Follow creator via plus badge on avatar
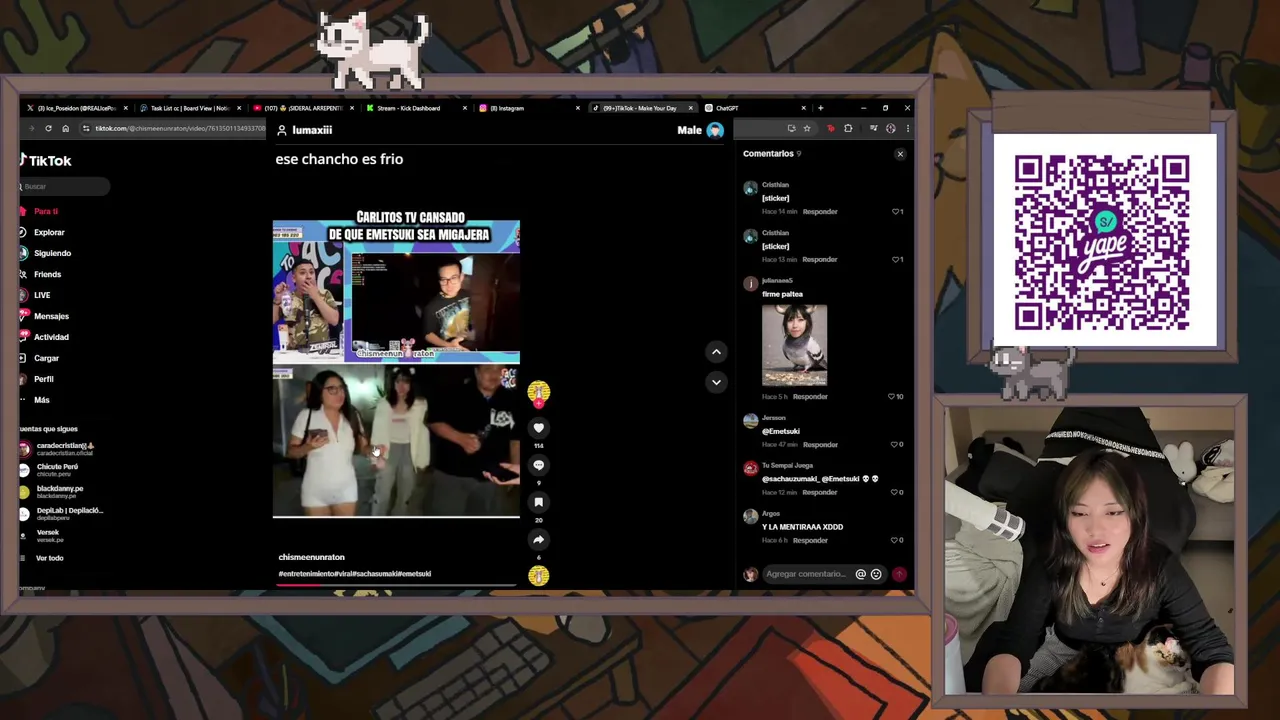 point(538,402)
